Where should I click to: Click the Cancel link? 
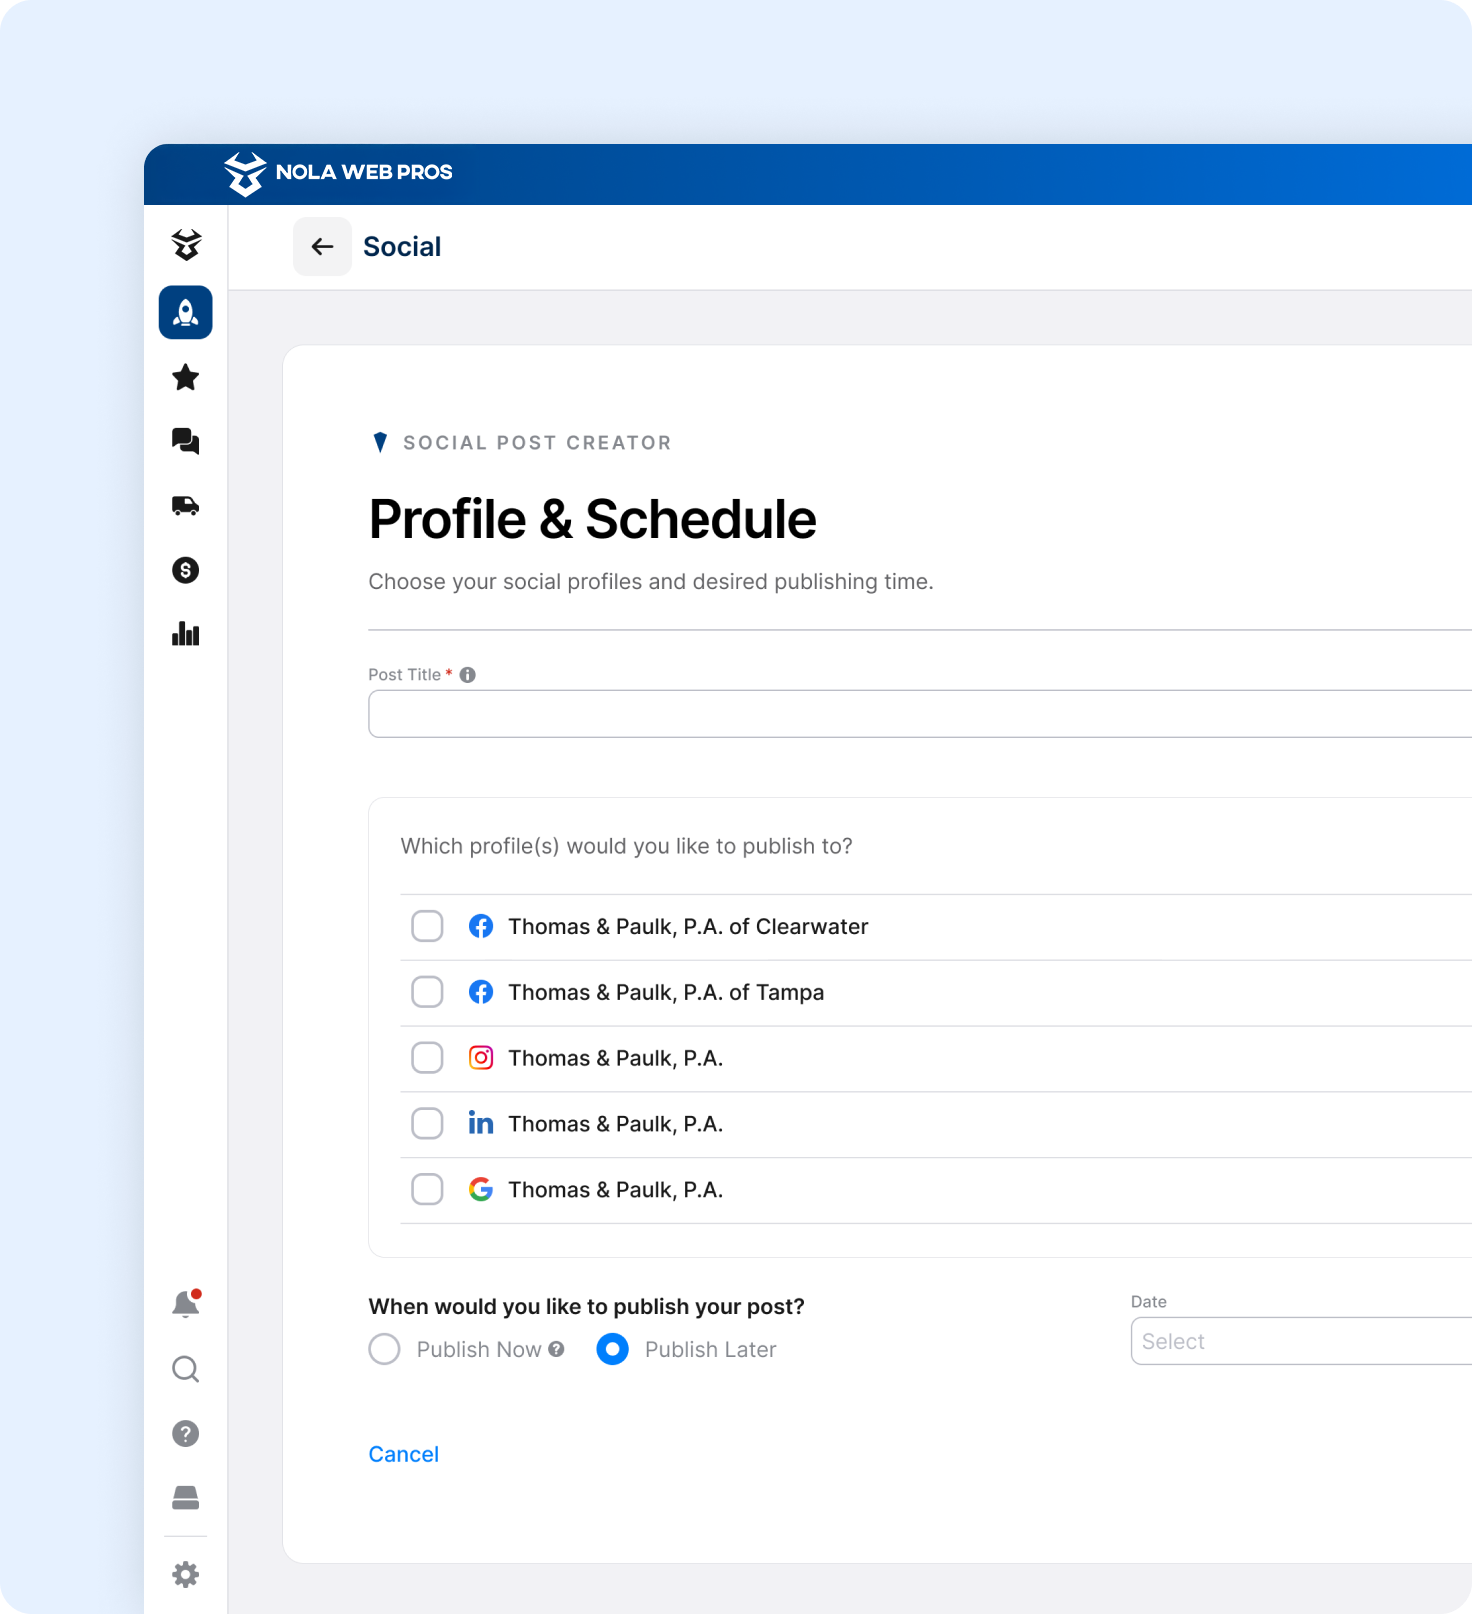tap(404, 1454)
